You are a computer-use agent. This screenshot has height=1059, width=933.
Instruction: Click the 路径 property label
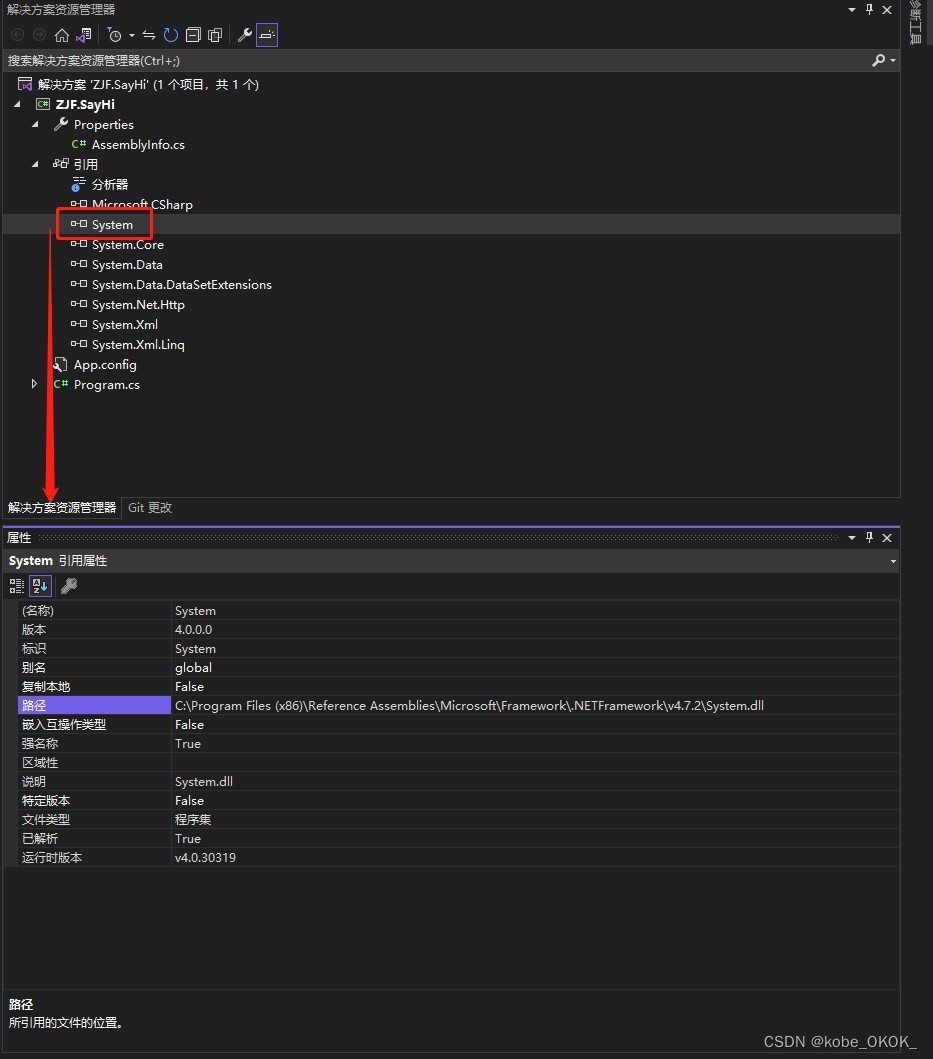tap(34, 706)
